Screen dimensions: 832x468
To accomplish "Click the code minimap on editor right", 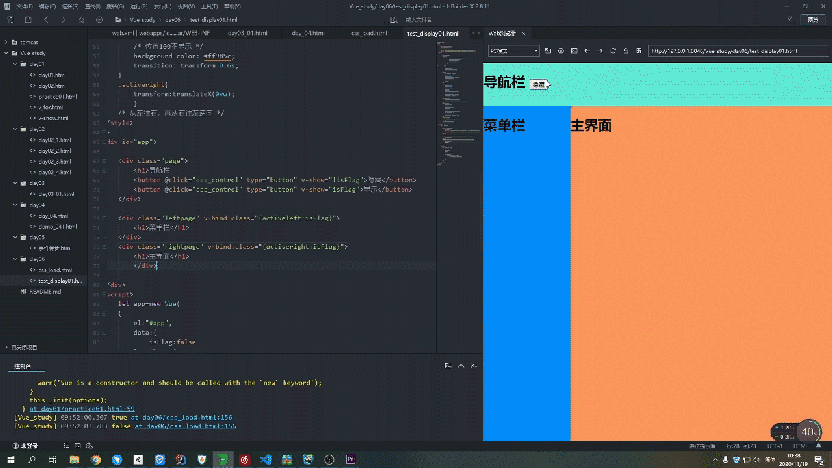I will pyautogui.click(x=459, y=101).
